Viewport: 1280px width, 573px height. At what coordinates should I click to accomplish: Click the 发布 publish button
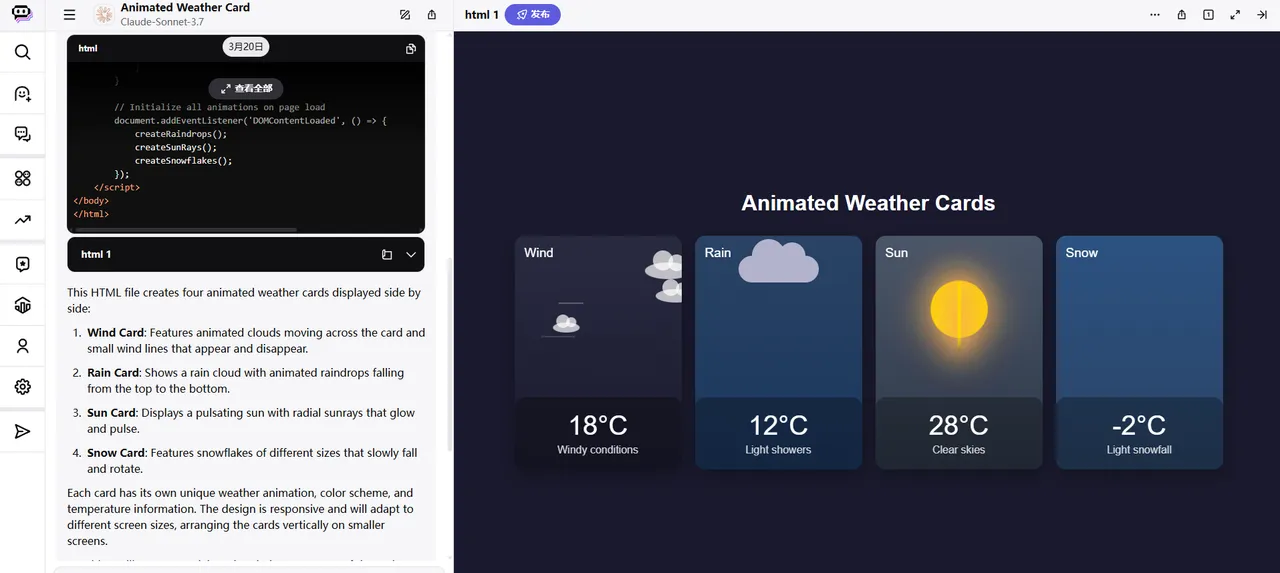tap(533, 15)
